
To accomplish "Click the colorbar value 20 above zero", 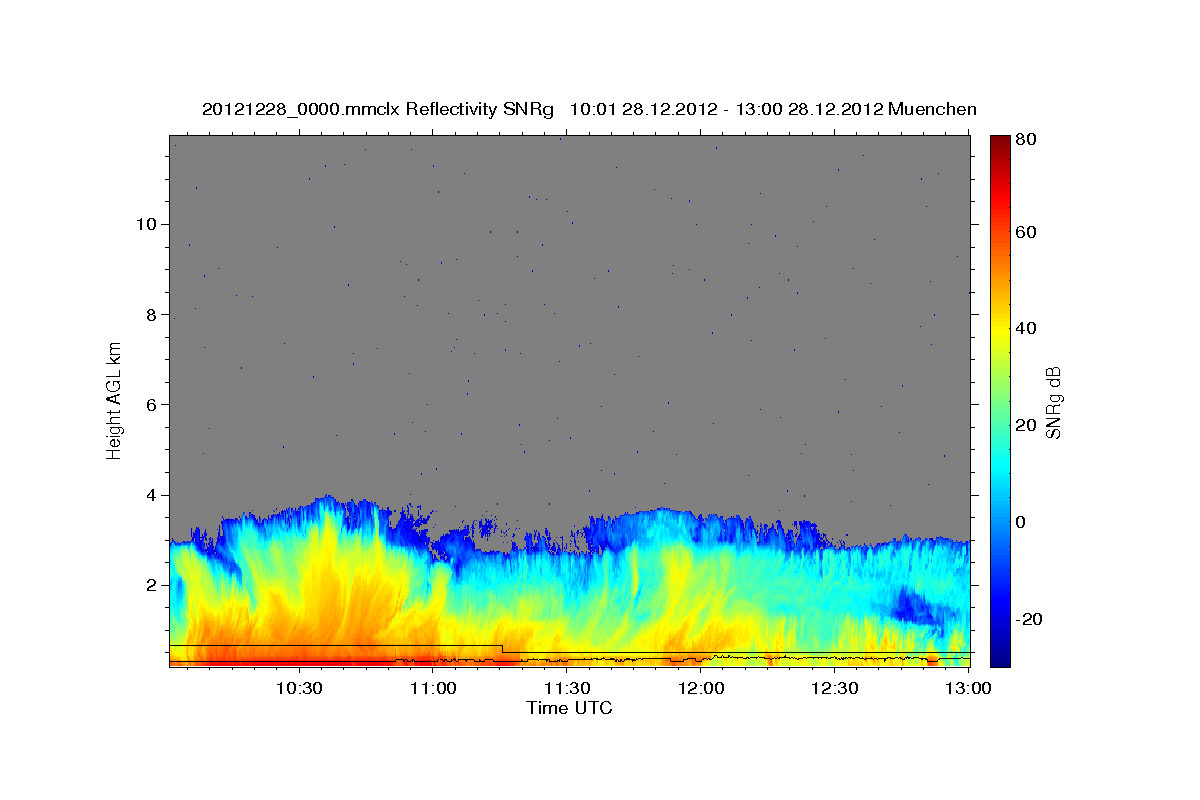I will (x=1025, y=425).
